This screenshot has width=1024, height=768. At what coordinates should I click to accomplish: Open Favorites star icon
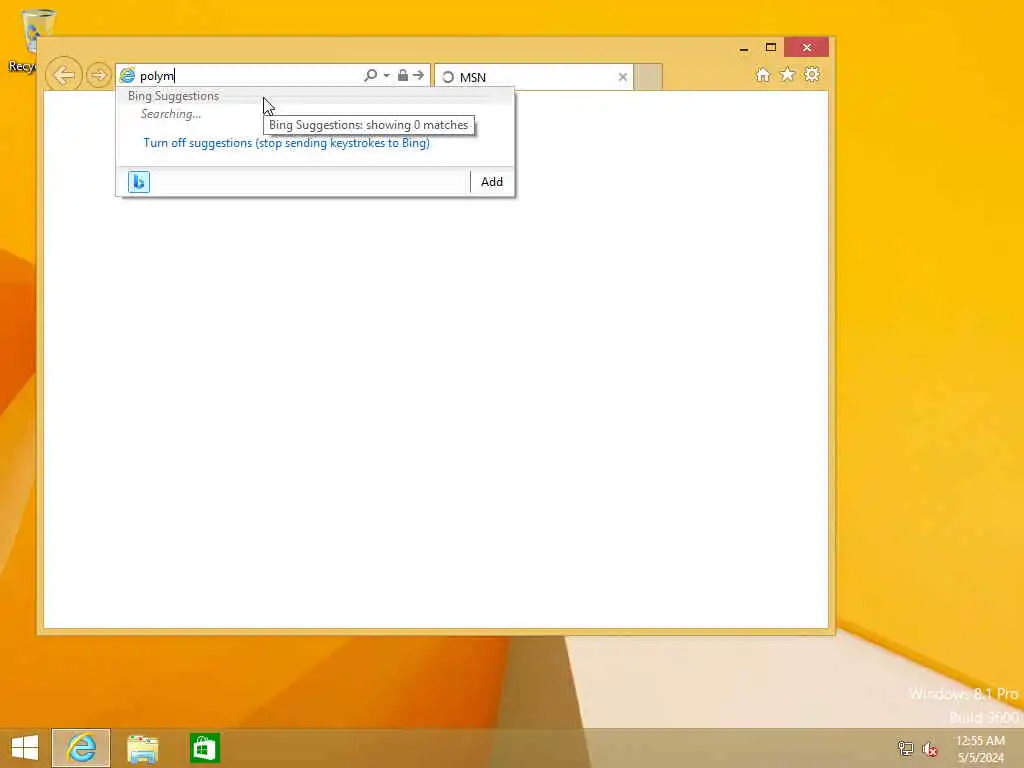coord(788,74)
